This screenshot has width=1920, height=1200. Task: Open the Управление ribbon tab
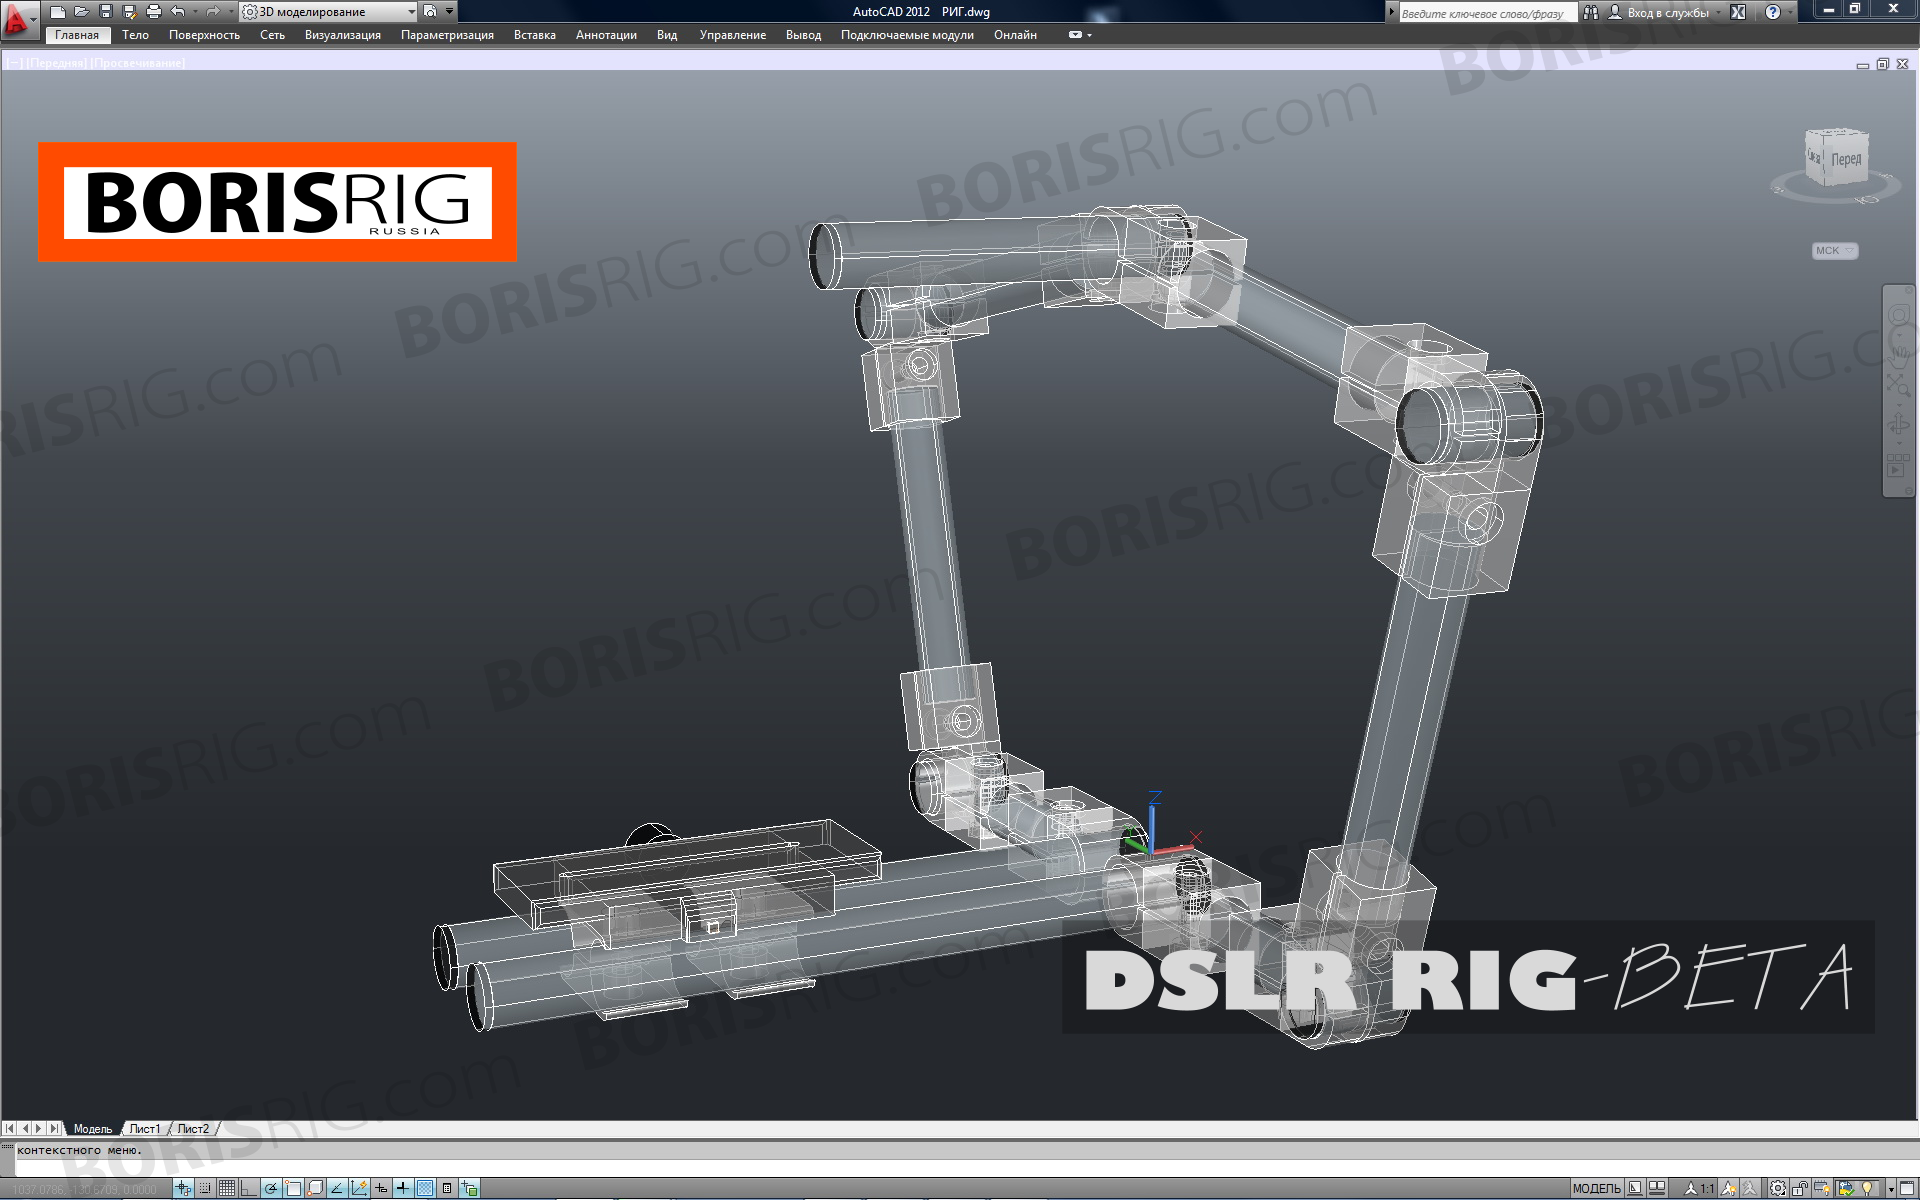(733, 35)
